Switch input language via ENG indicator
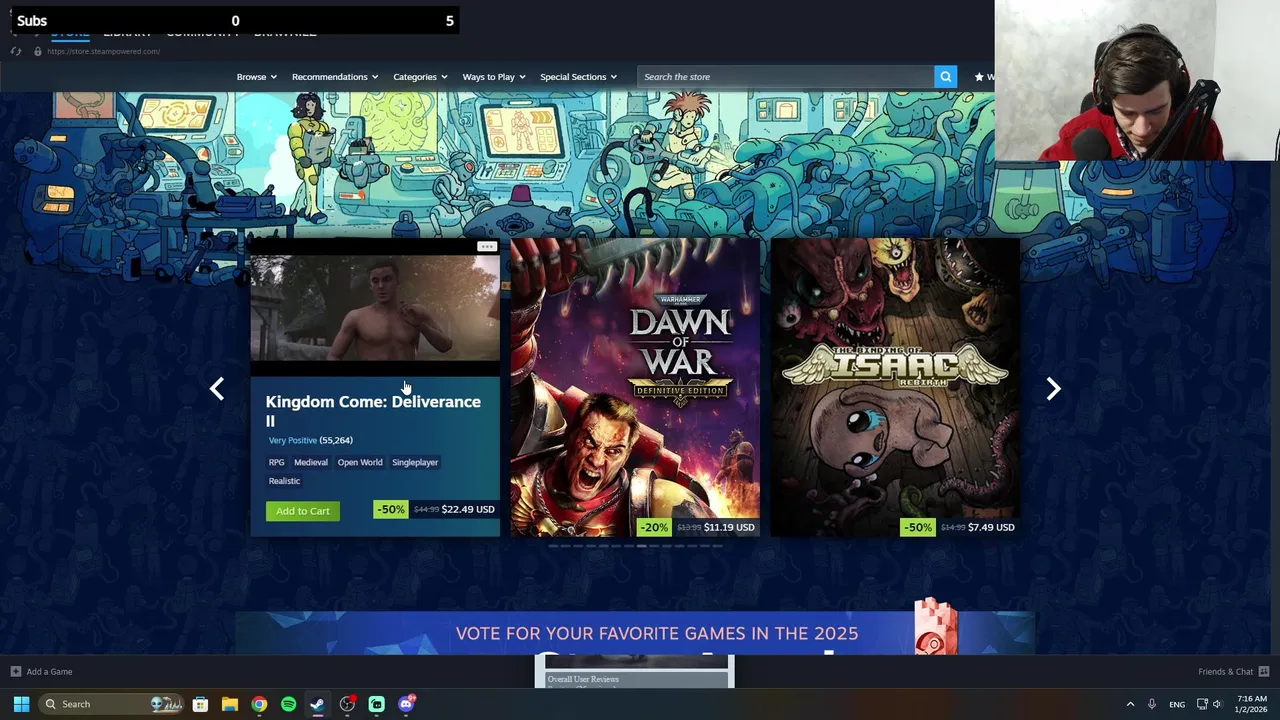 pos(1177,704)
